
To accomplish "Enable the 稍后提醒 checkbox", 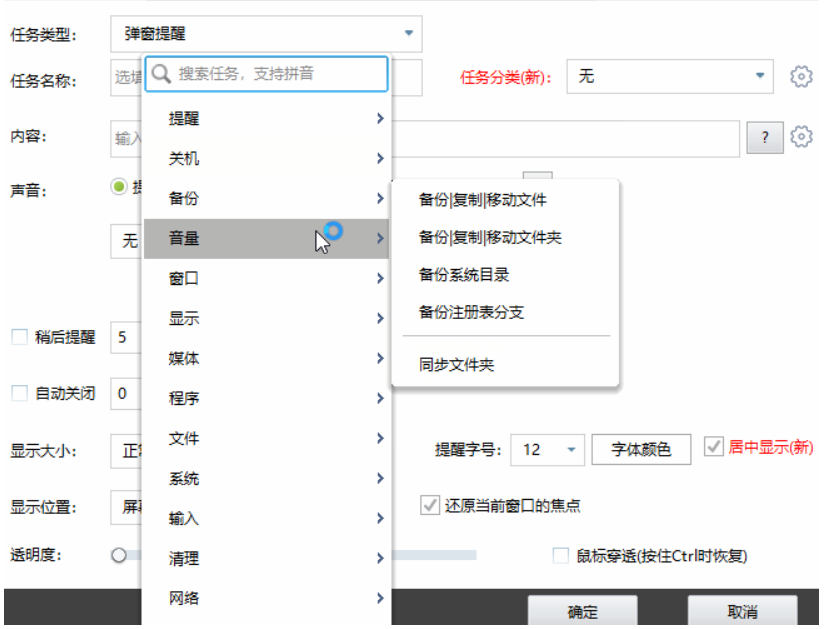I will (x=18, y=337).
